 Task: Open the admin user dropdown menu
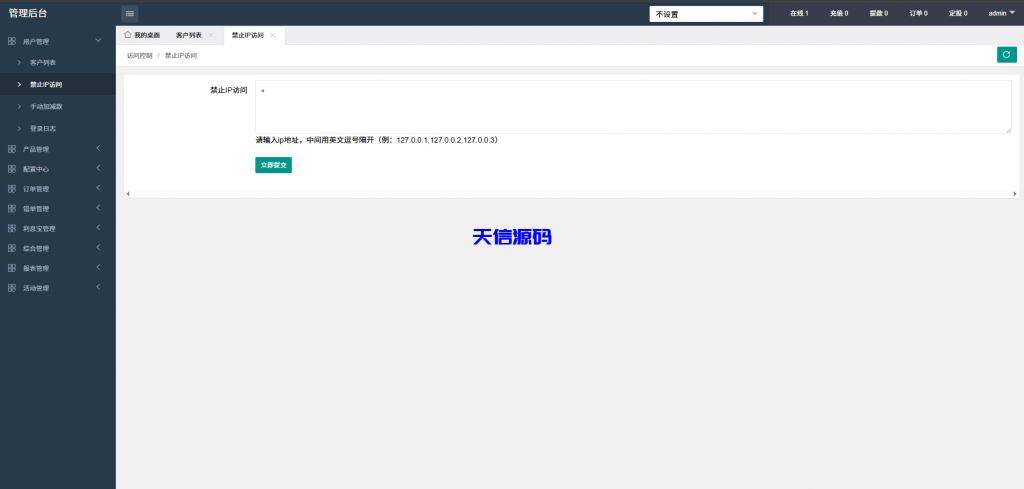1001,14
